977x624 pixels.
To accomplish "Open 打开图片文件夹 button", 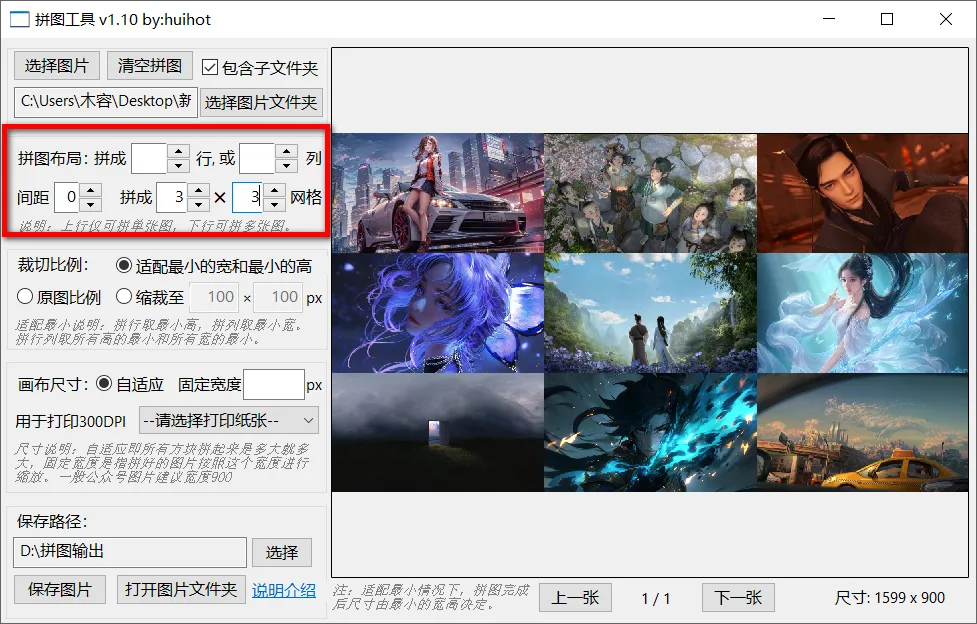I will pyautogui.click(x=181, y=589).
